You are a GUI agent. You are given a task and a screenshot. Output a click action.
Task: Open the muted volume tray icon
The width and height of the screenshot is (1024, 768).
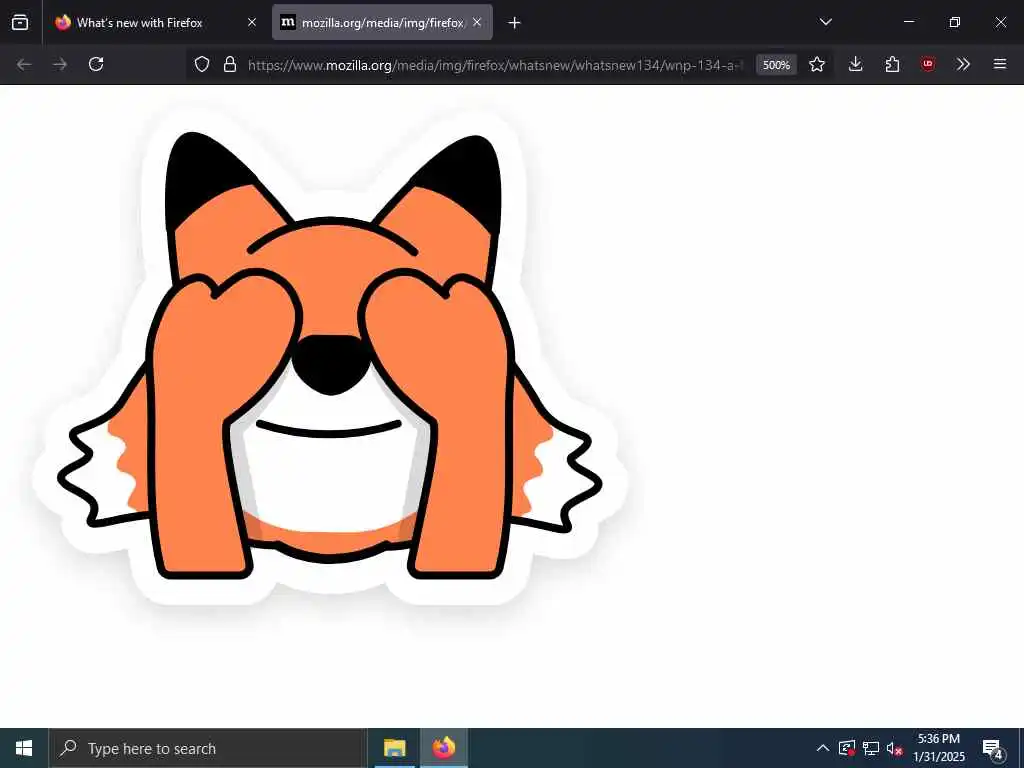click(894, 748)
